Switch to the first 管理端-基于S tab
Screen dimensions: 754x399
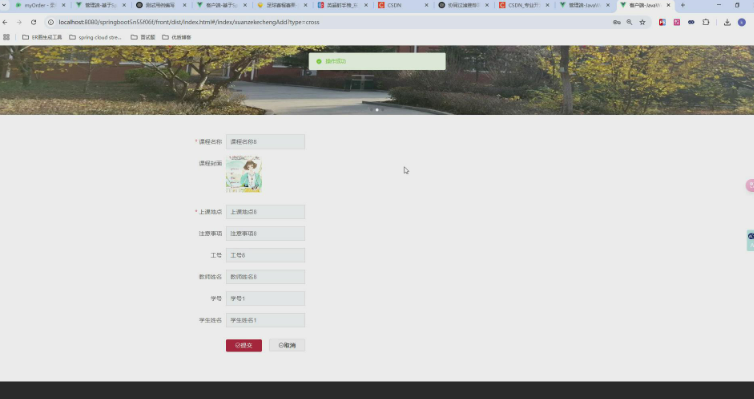[x=101, y=5]
